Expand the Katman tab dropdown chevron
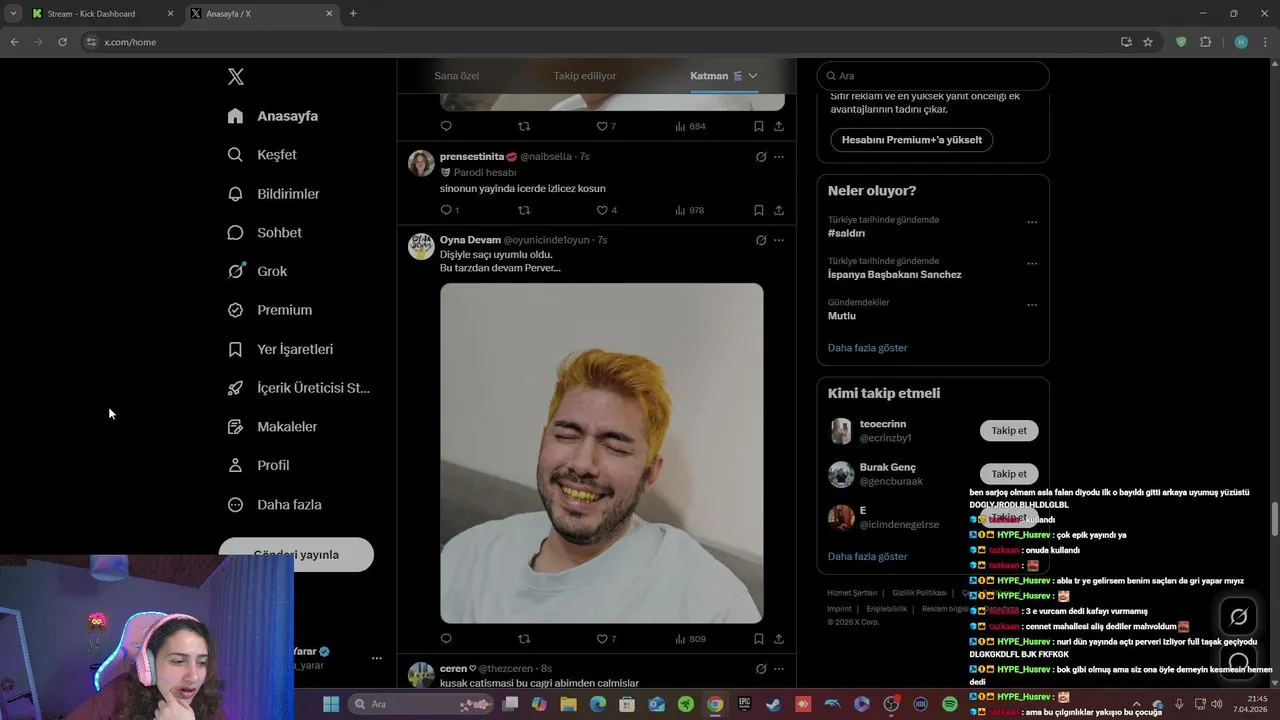The height and width of the screenshot is (720, 1280). [x=753, y=76]
